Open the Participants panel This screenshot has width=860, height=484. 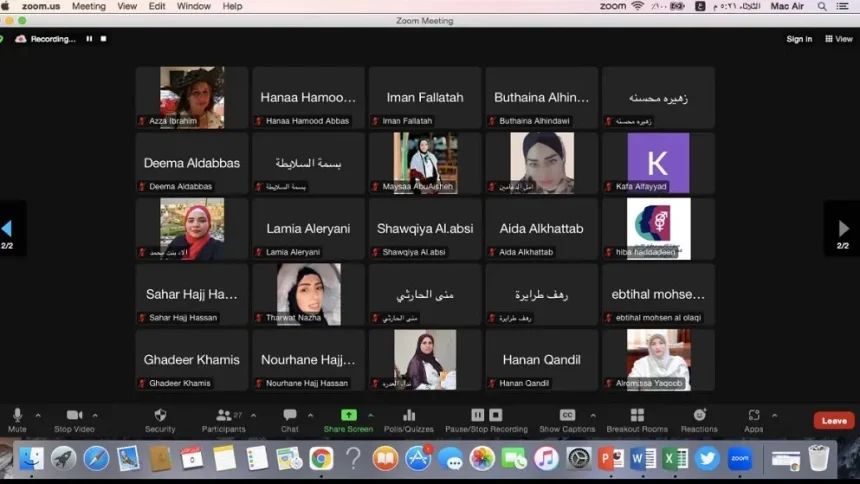coord(223,420)
